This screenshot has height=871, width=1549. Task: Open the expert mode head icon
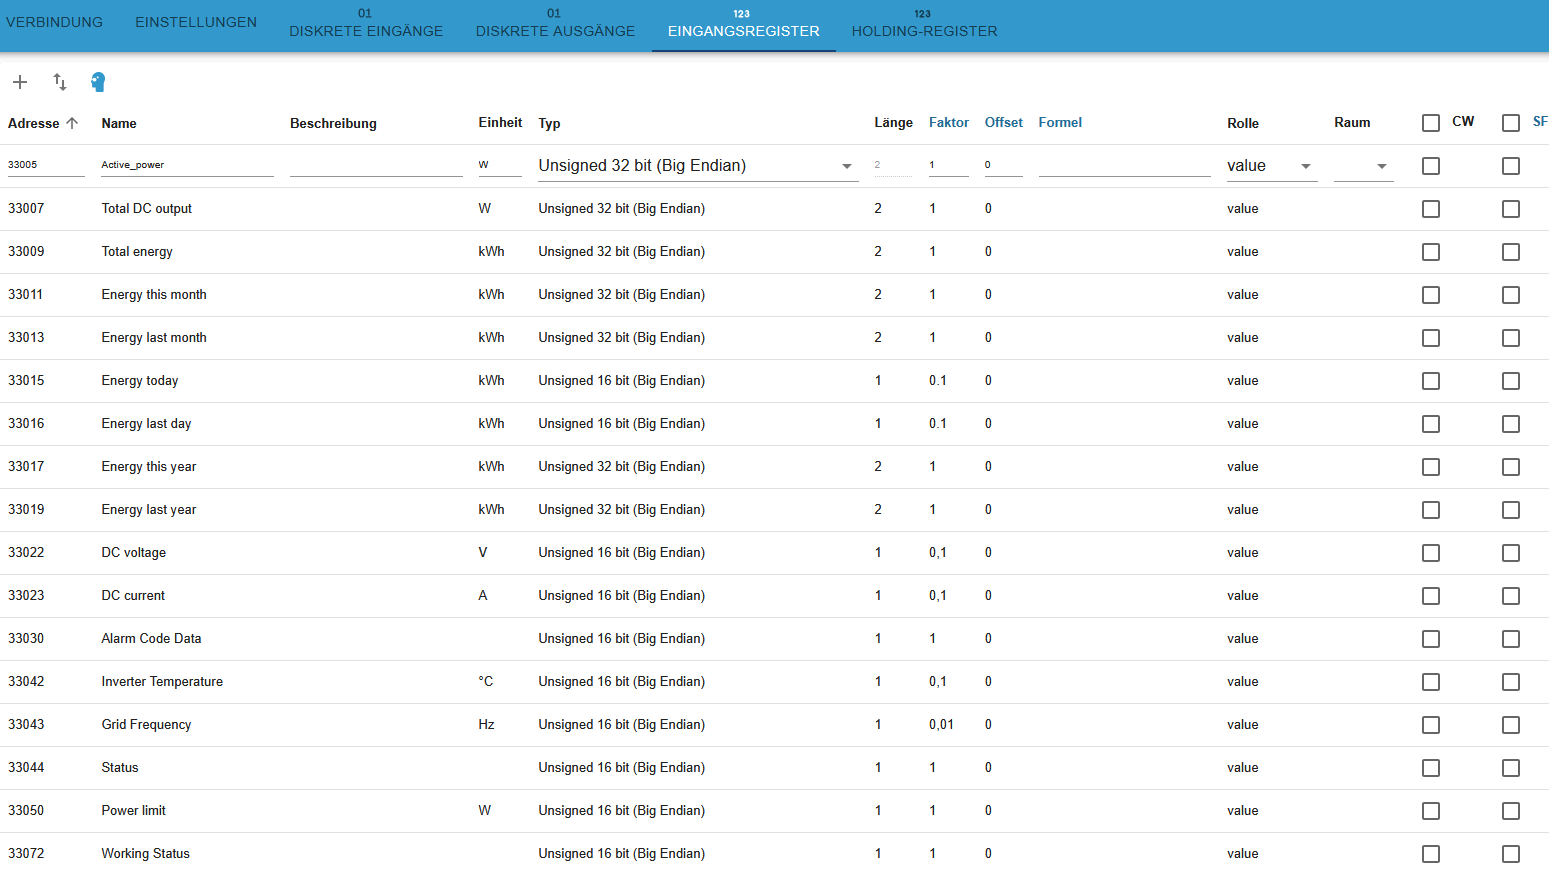[98, 82]
